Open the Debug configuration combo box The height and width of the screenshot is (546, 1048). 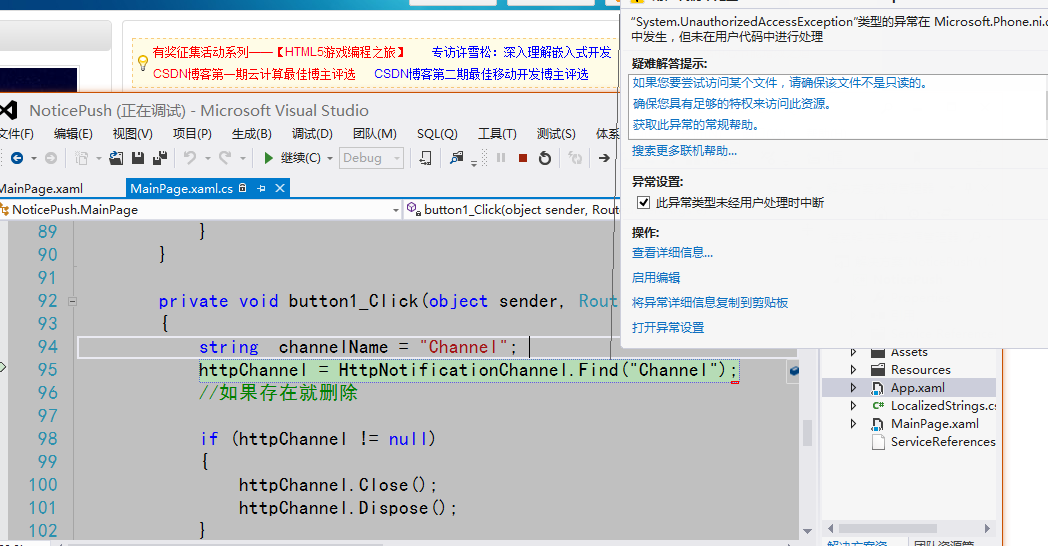pyautogui.click(x=371, y=158)
